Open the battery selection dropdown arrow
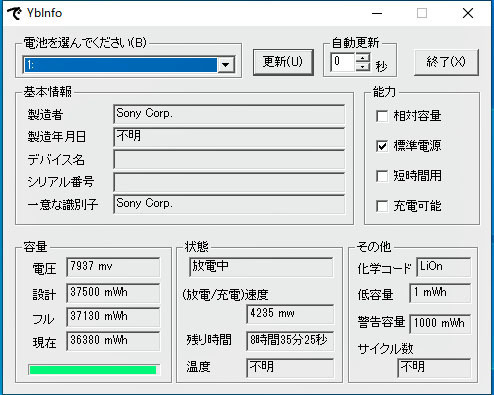The width and height of the screenshot is (494, 395). pos(226,65)
